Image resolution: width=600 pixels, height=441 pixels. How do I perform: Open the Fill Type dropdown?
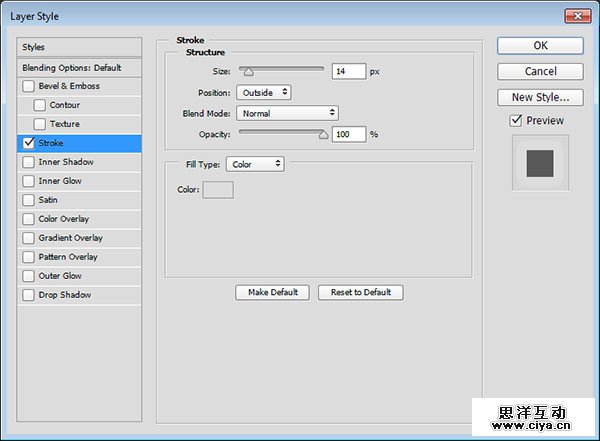coord(254,164)
